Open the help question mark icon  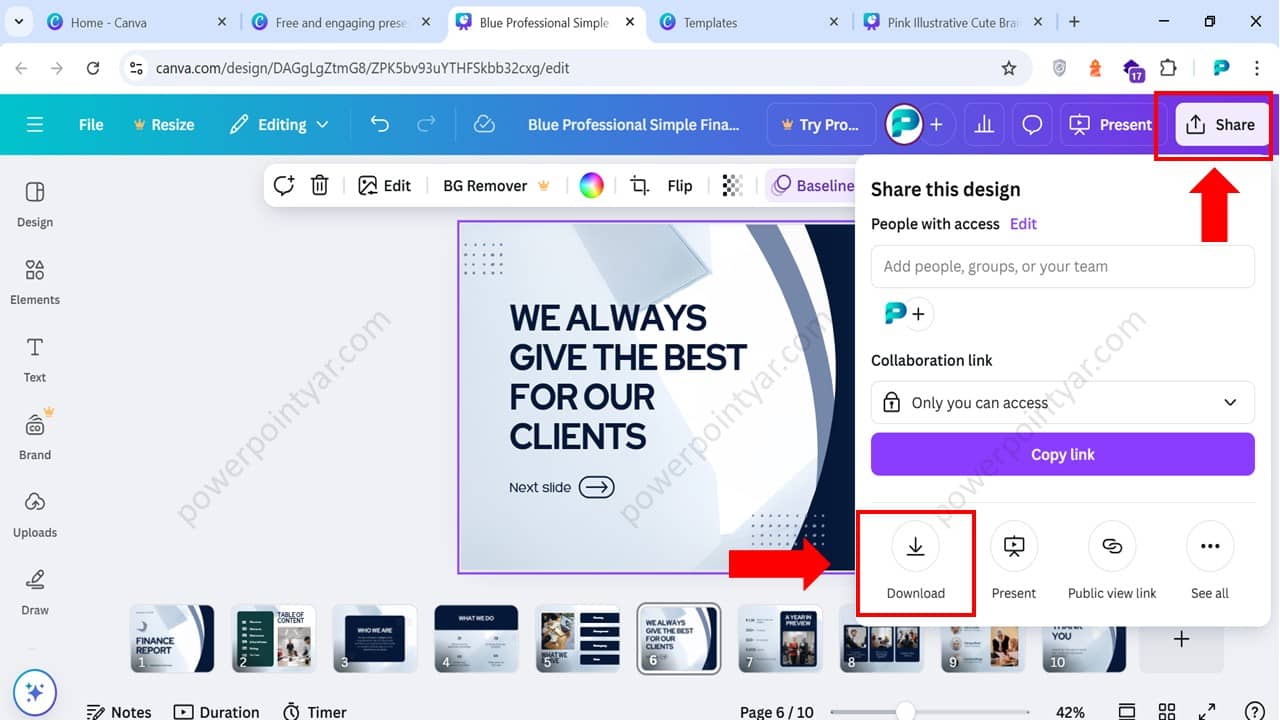[x=1255, y=712]
